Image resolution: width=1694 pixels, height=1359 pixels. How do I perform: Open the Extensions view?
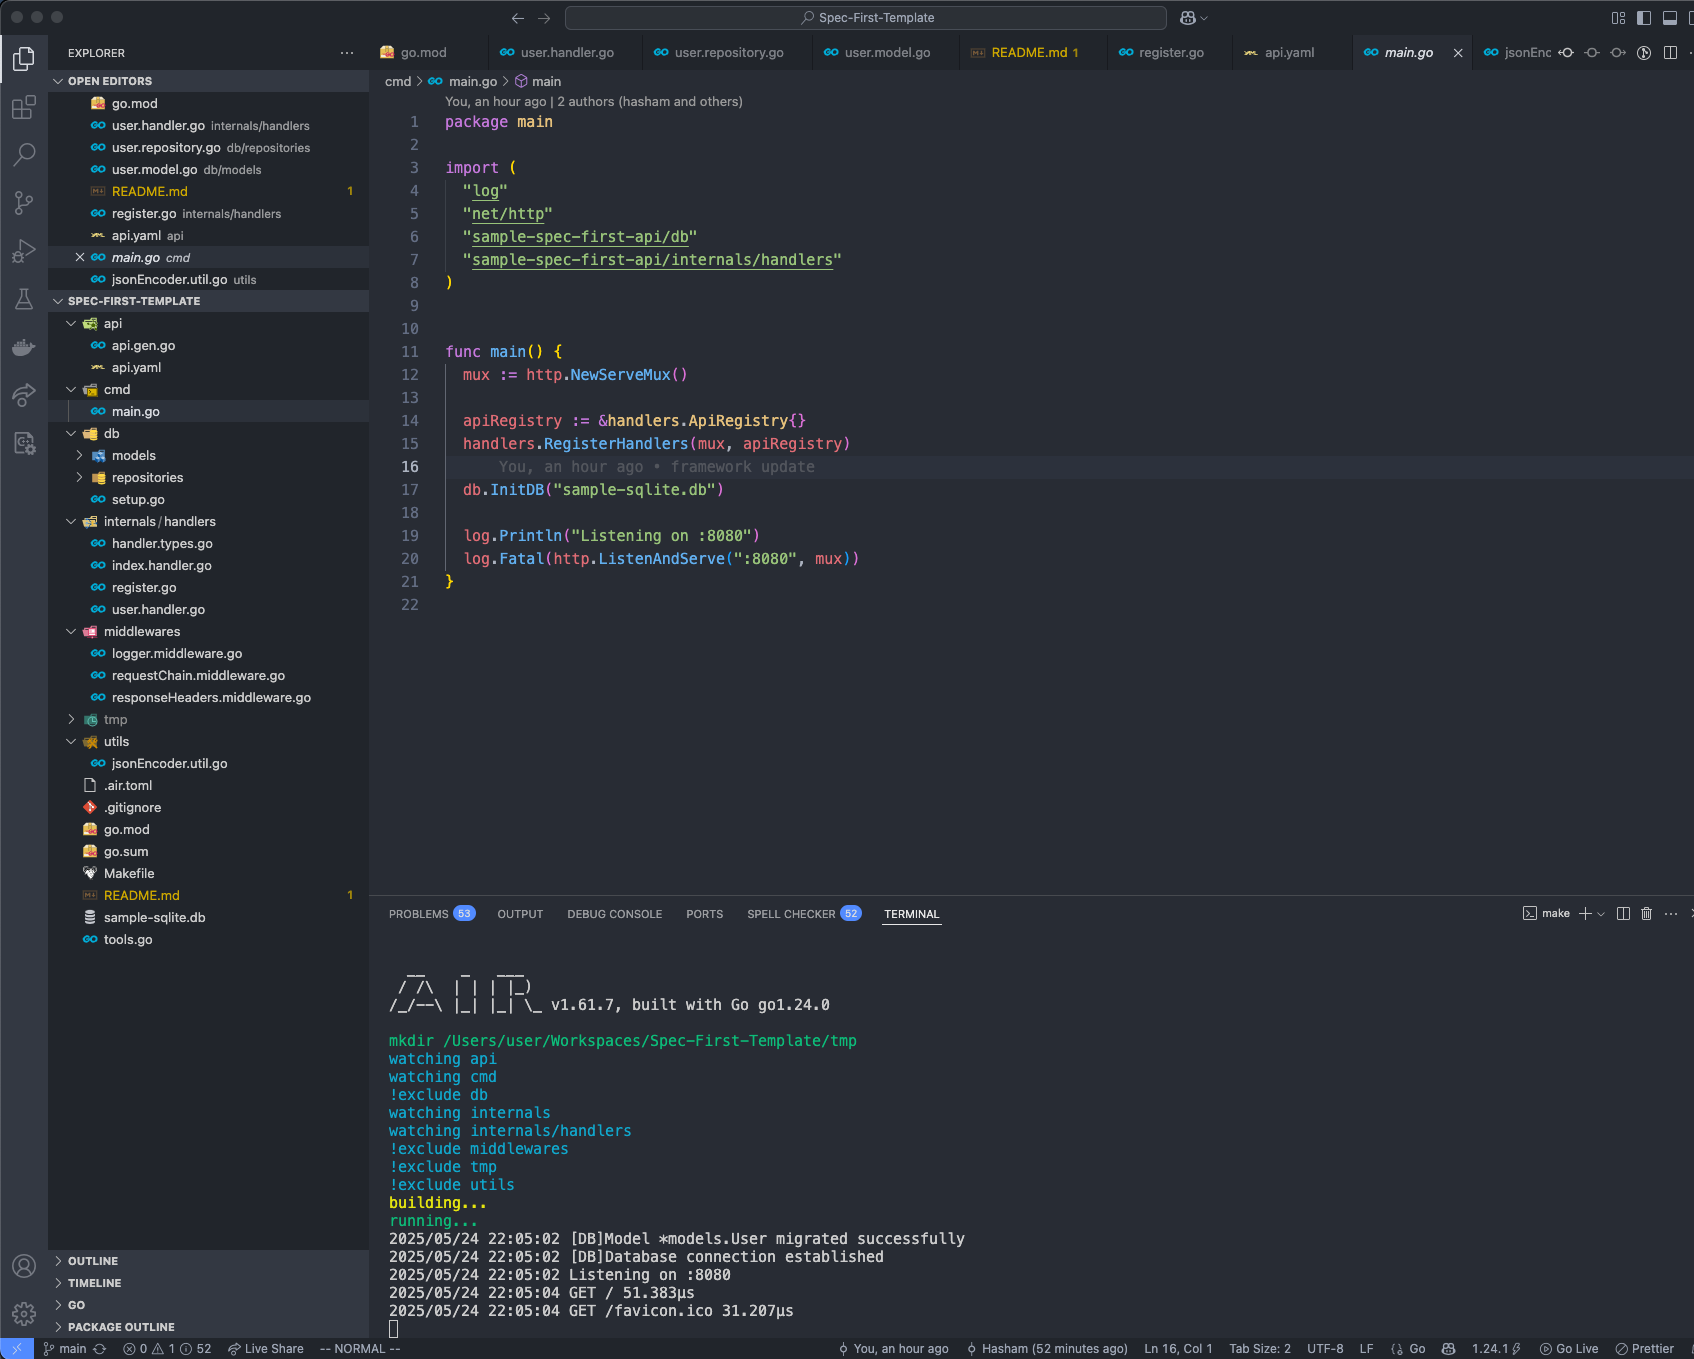pos(23,107)
